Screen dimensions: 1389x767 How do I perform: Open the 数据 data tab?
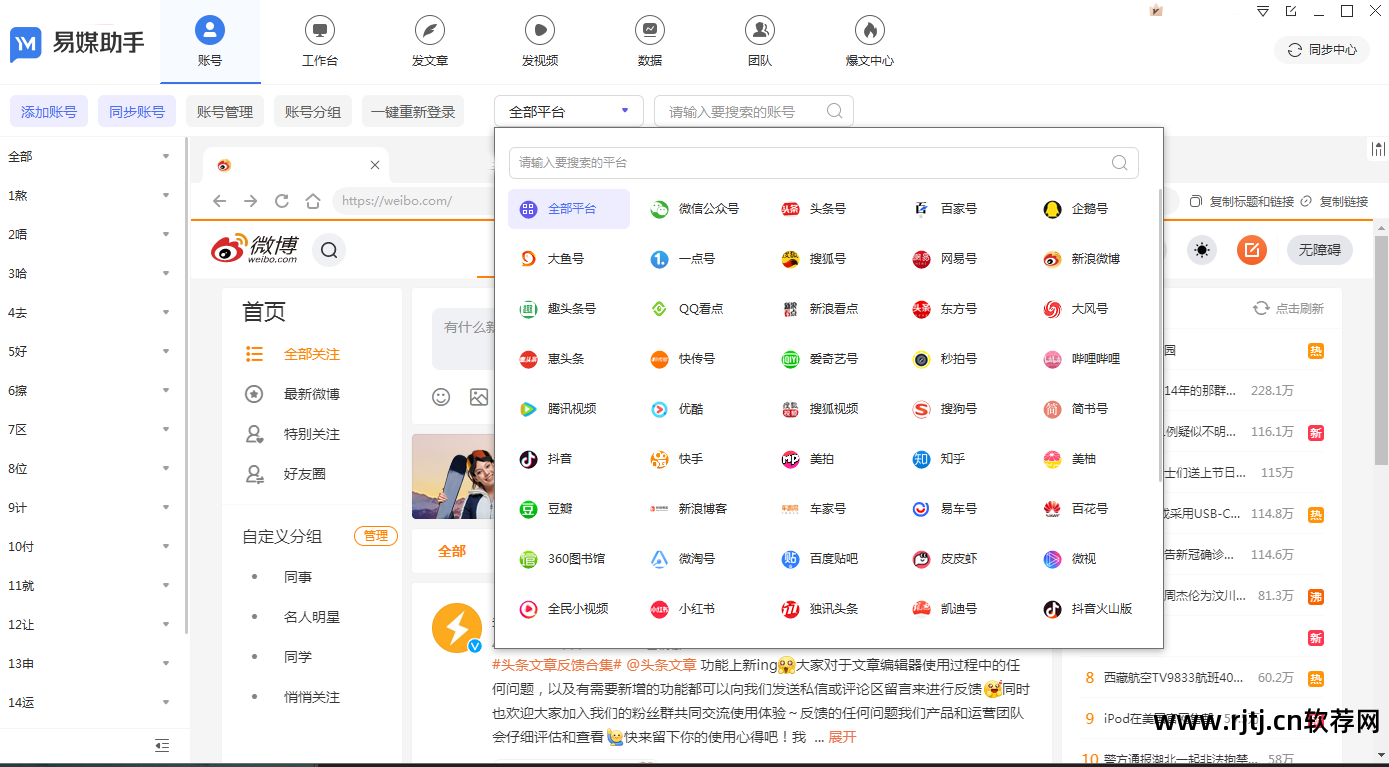[650, 42]
